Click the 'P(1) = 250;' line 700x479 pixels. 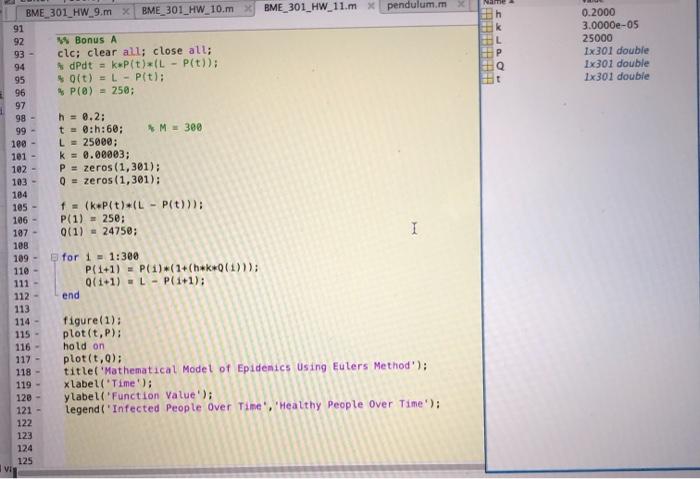tap(93, 218)
